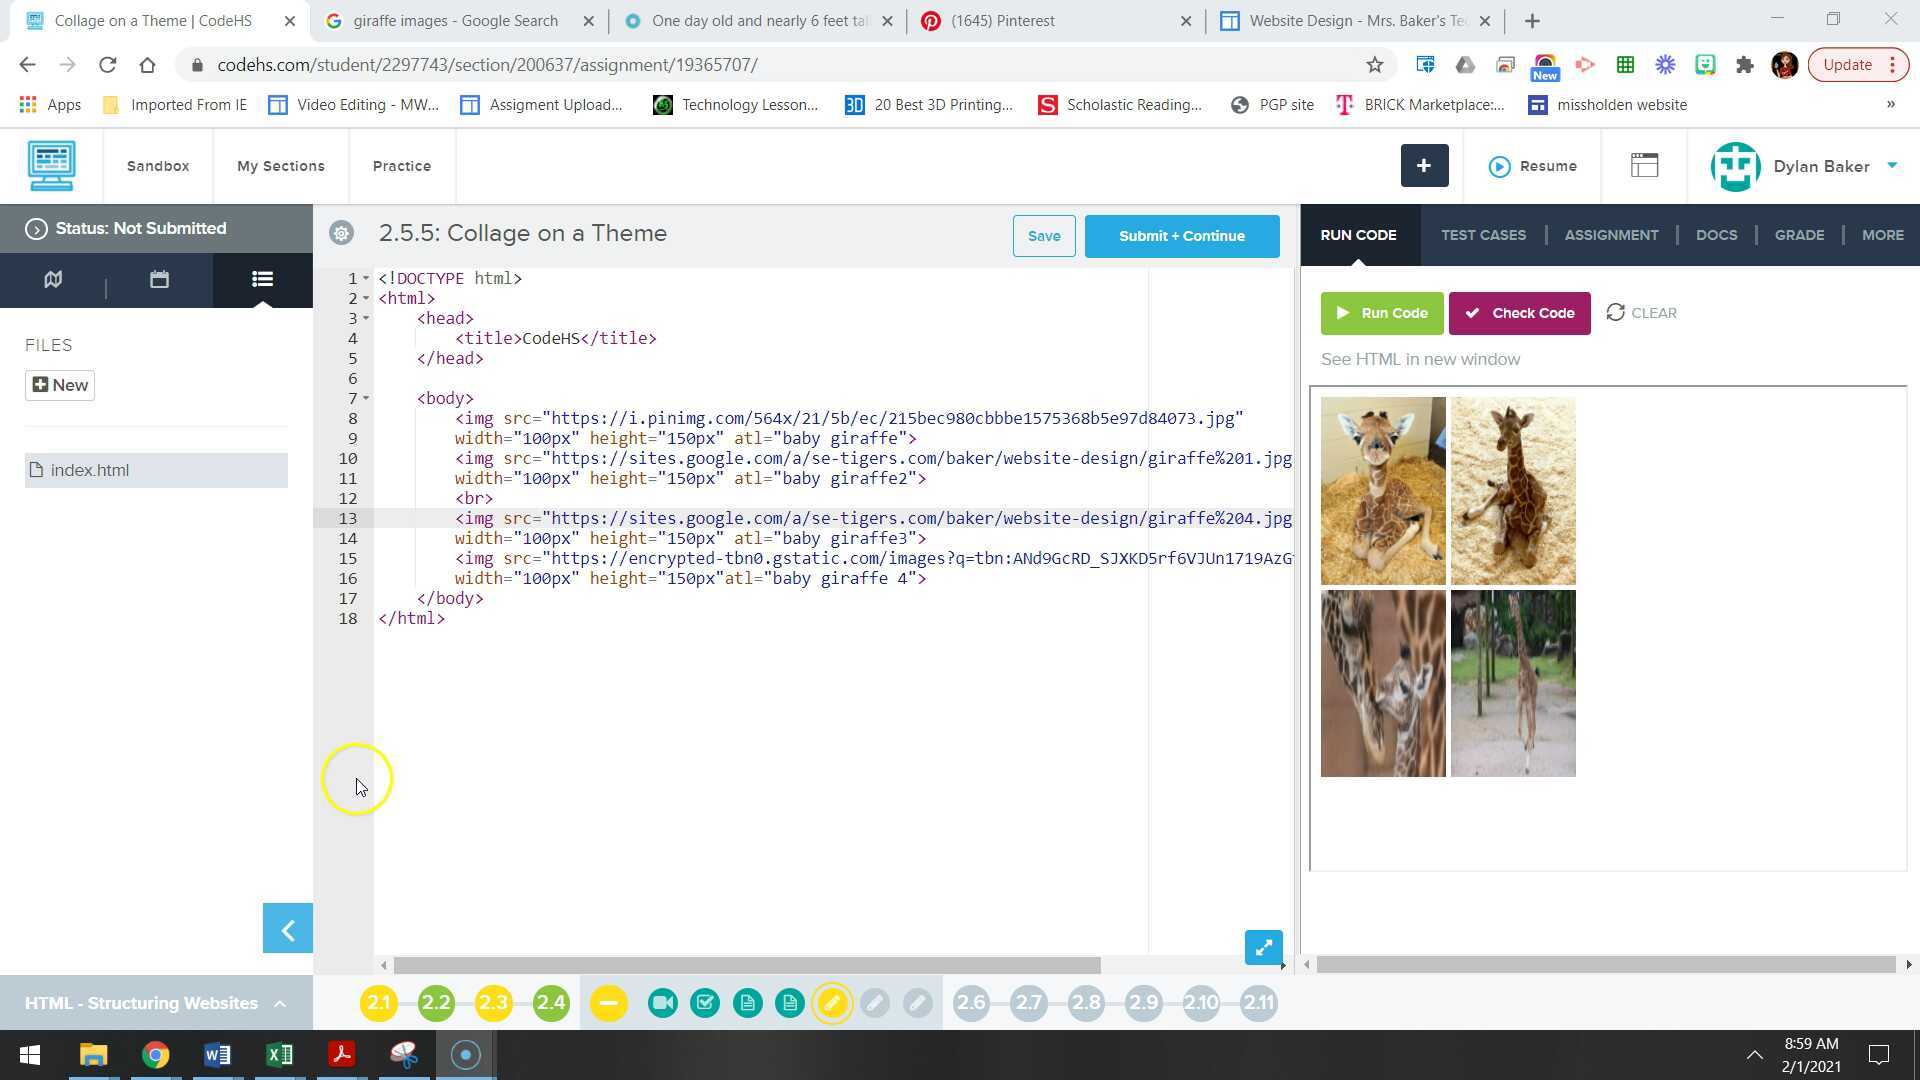Switch to the list outline view icon

tap(261, 280)
